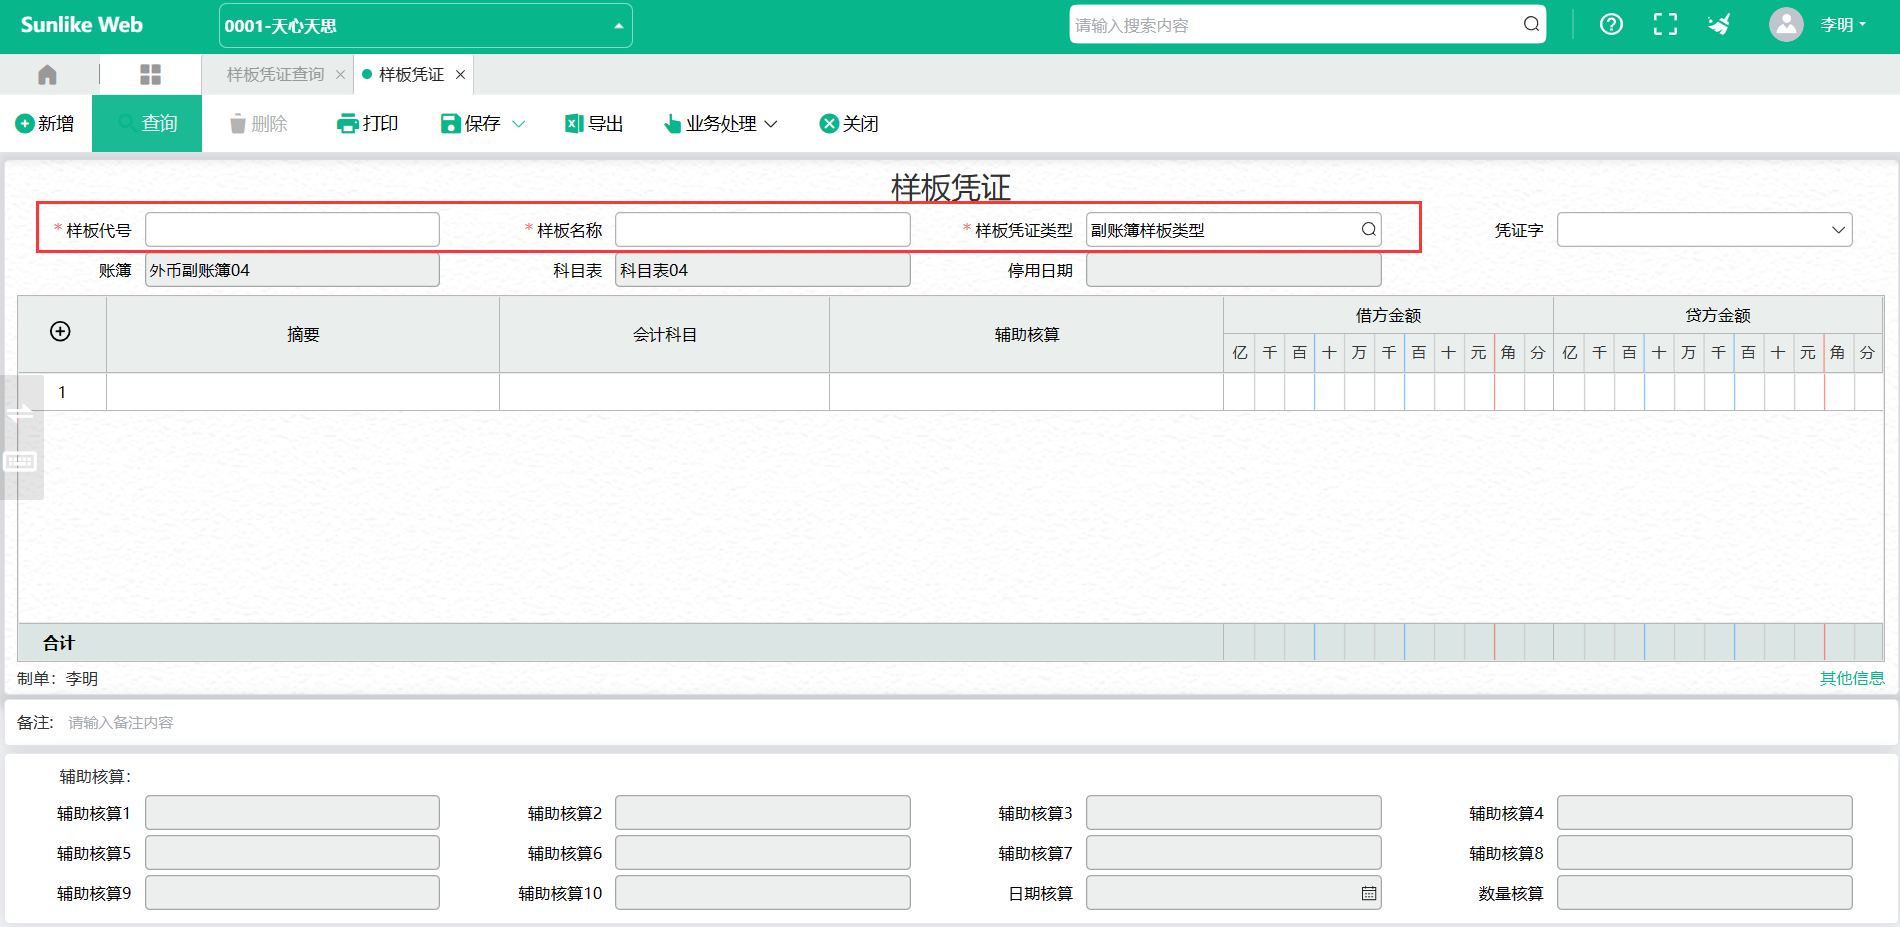
Task: Open the 其他信息 link
Action: click(x=1851, y=679)
